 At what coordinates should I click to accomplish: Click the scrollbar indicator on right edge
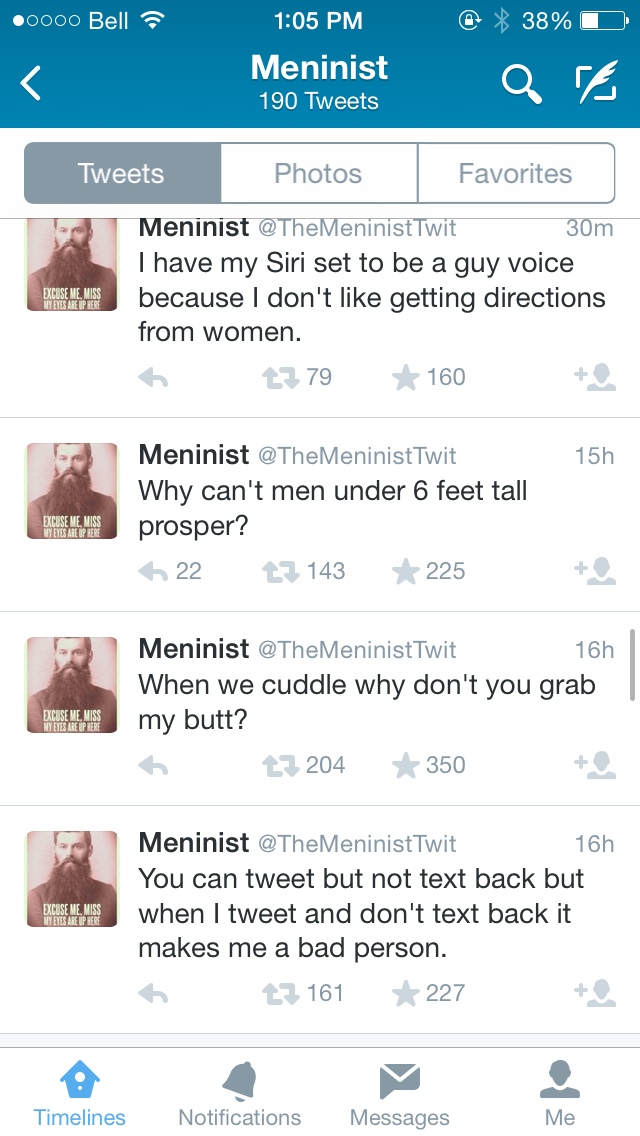point(632,664)
